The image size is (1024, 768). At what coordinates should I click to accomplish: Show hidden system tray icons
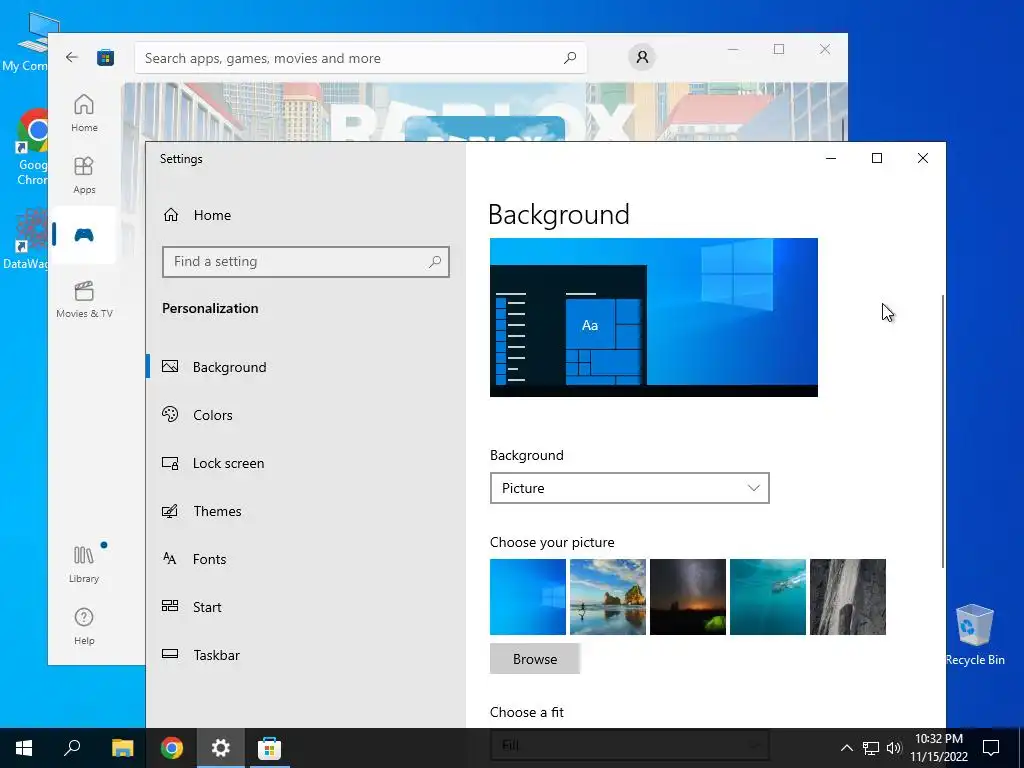pyautogui.click(x=846, y=748)
